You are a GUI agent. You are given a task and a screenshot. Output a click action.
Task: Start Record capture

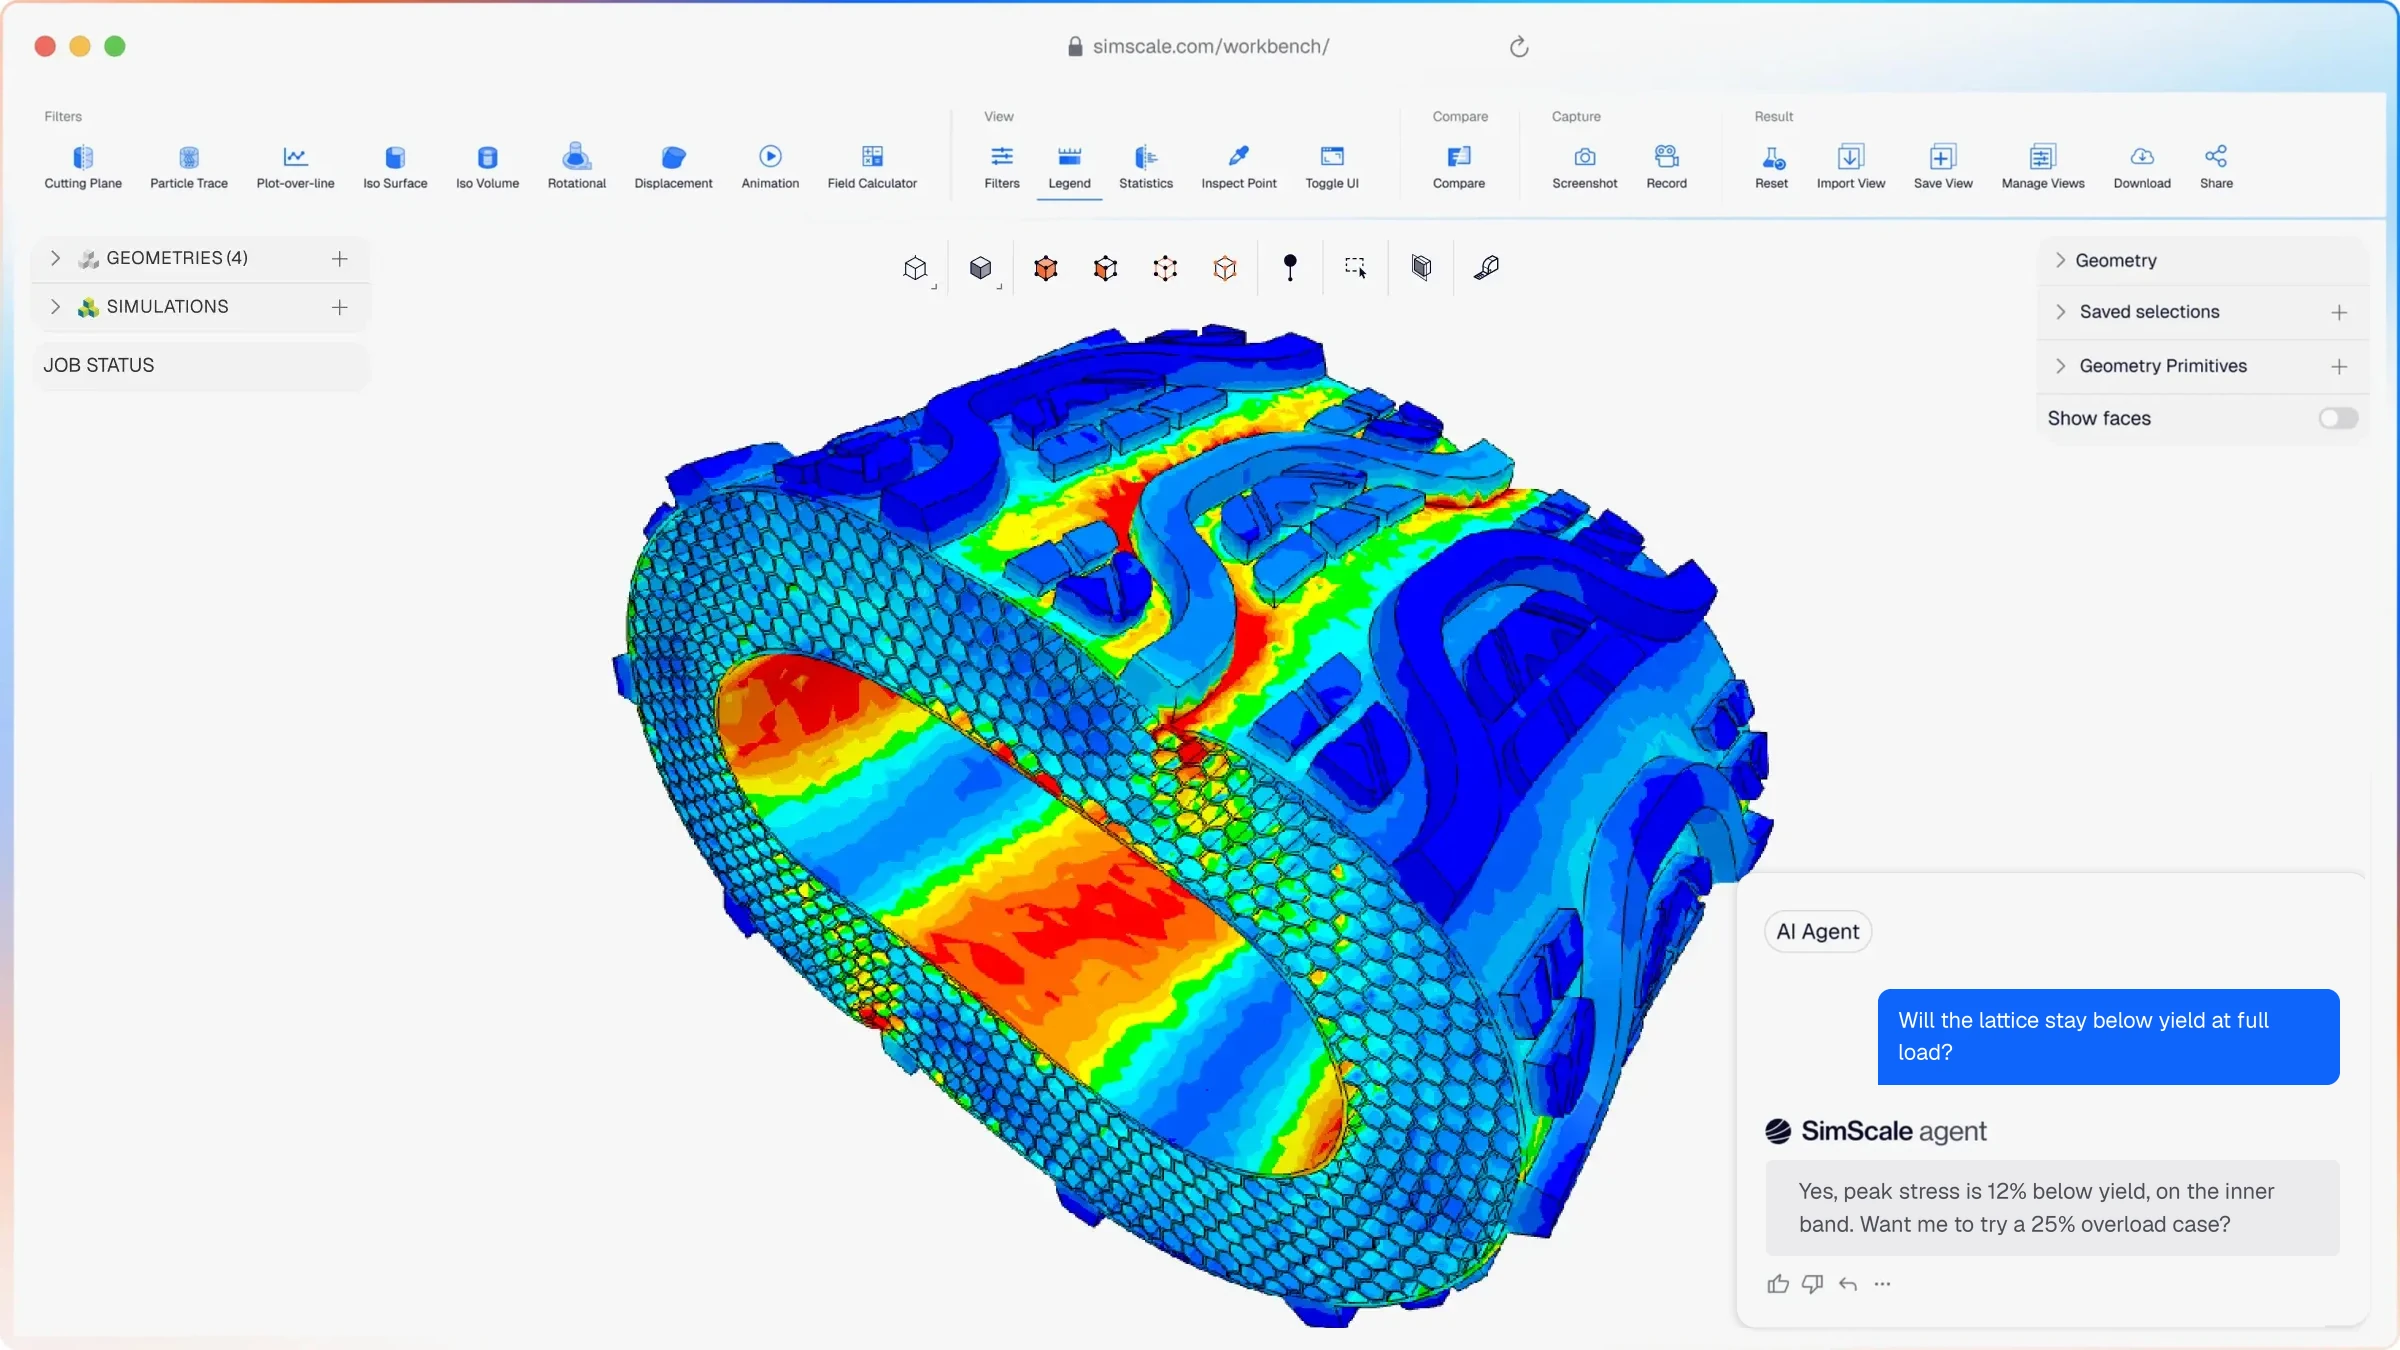[x=1667, y=167]
